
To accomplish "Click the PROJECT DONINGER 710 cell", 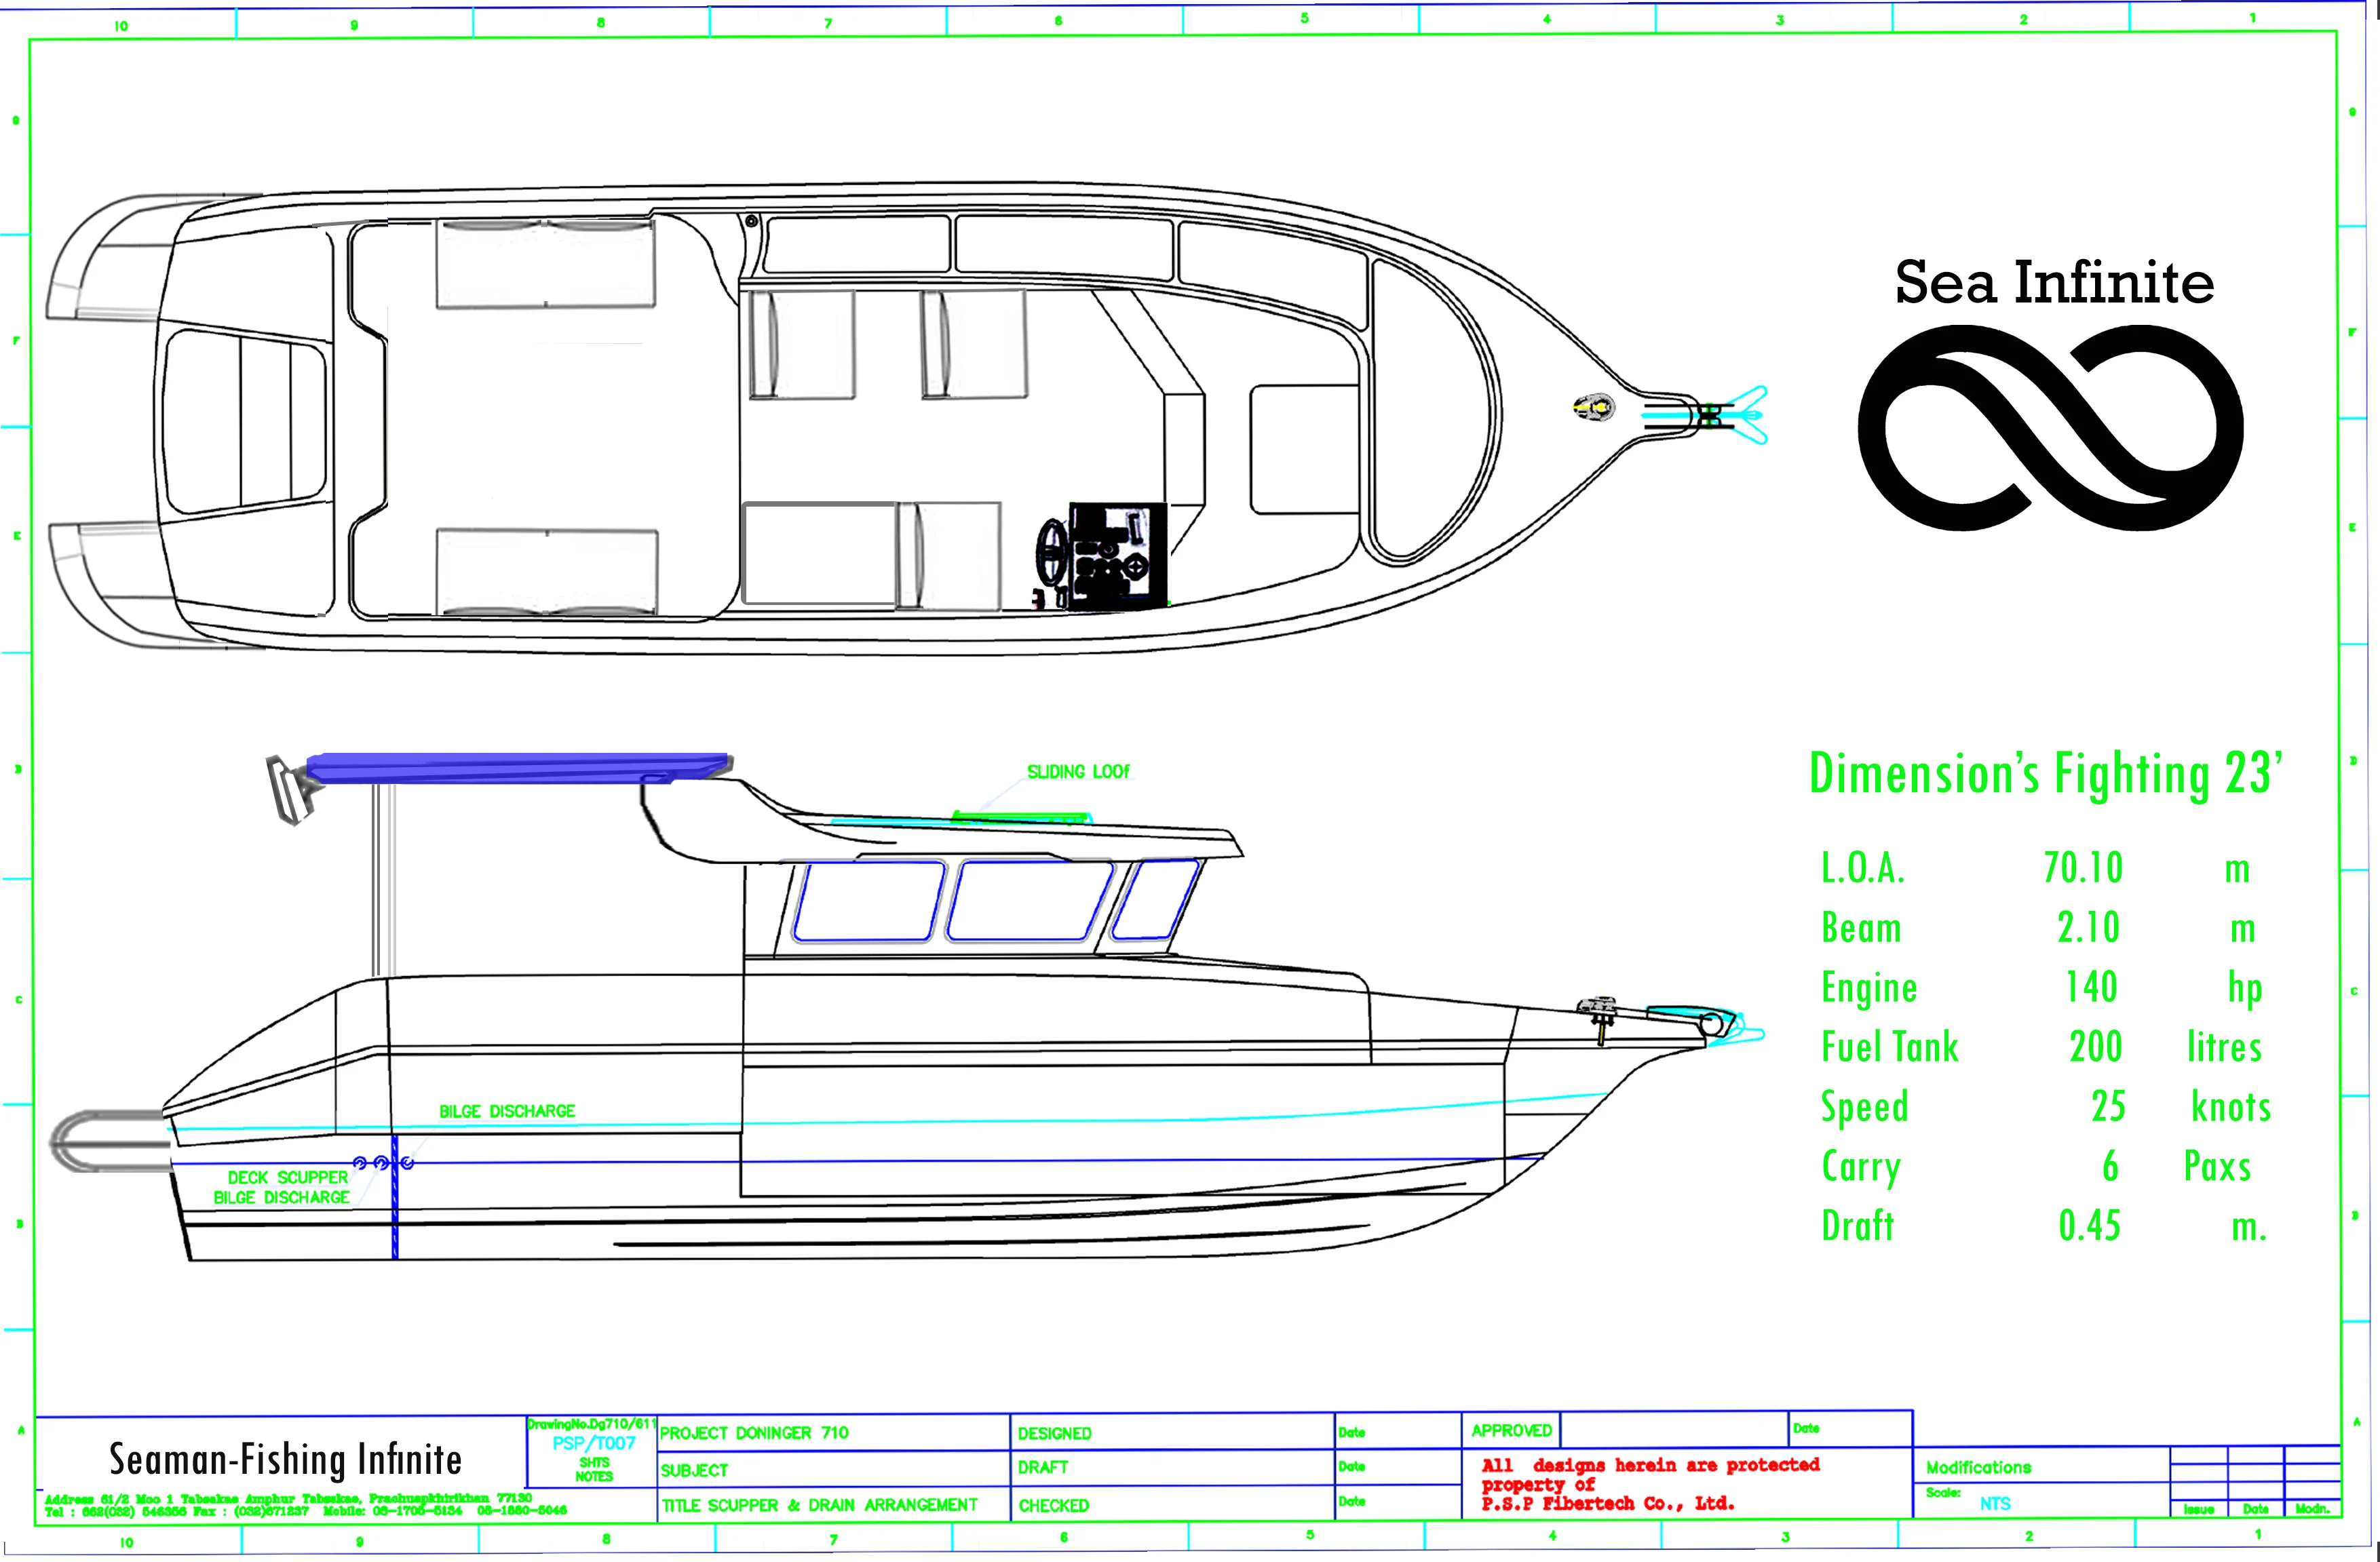I will pyautogui.click(x=754, y=1433).
